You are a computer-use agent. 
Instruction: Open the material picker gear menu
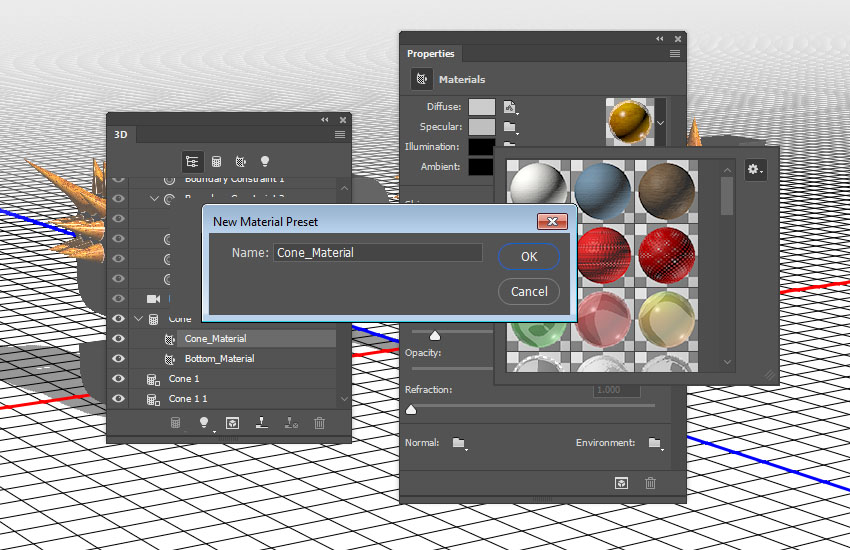coord(755,170)
